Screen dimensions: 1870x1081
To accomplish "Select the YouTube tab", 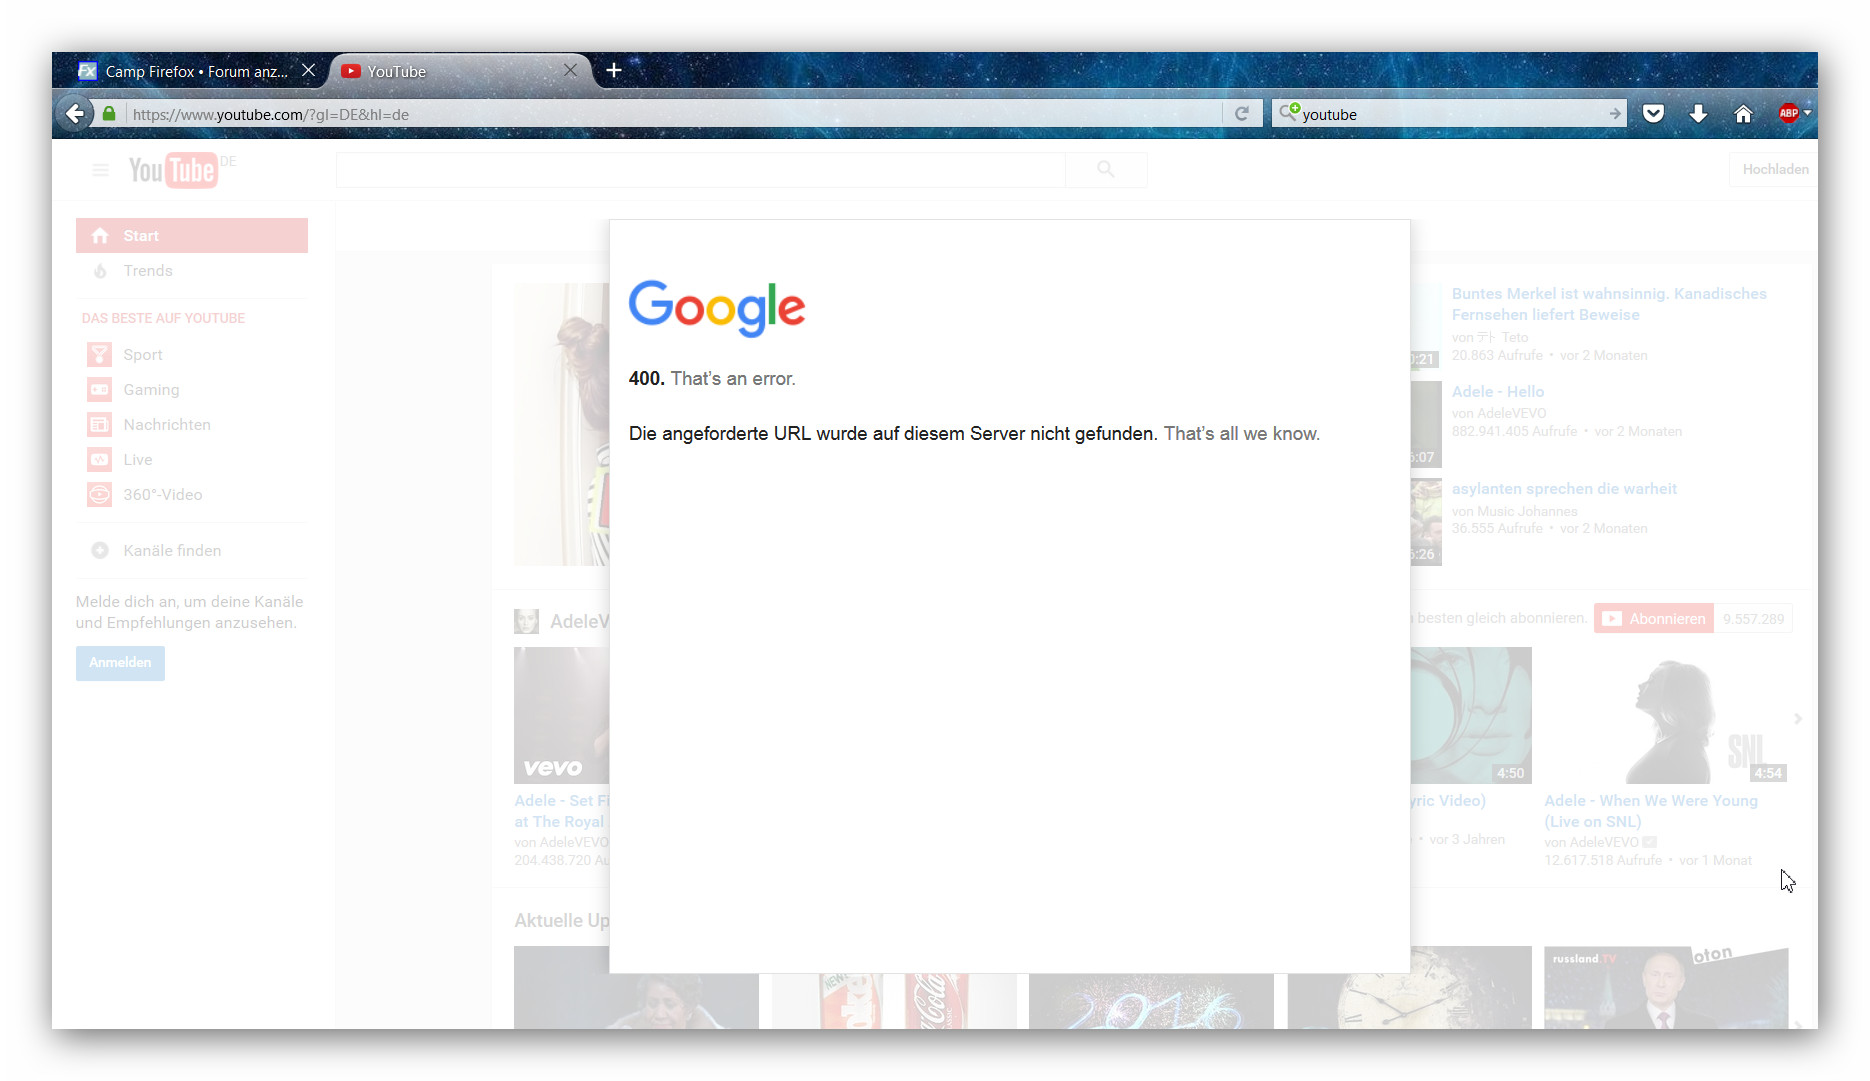I will tap(459, 71).
